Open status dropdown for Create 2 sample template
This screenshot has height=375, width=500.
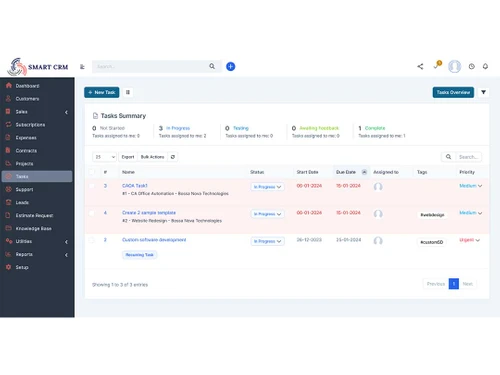268,214
